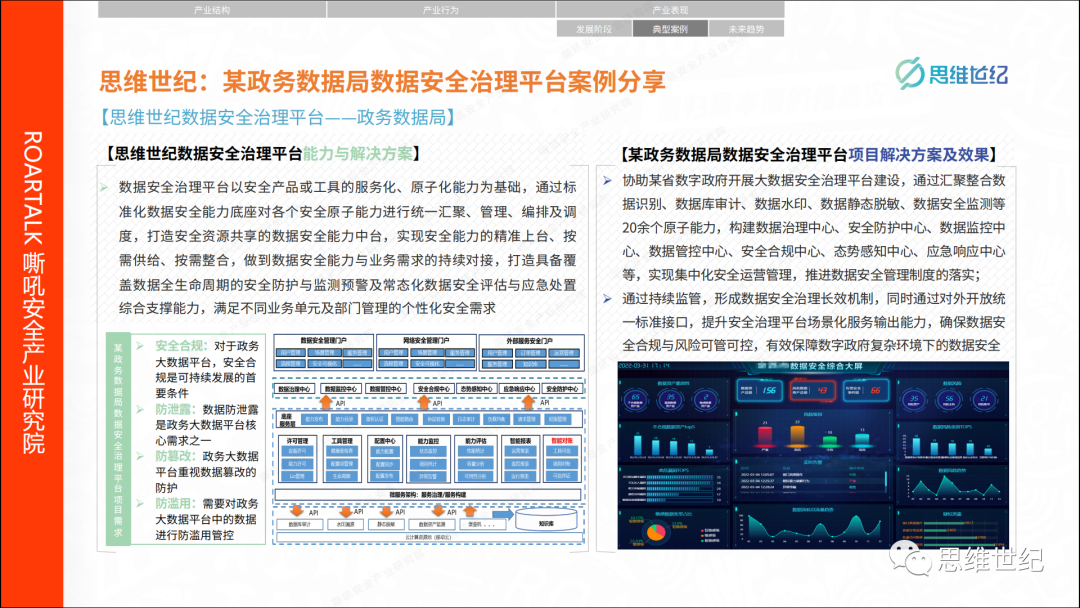The image size is (1080, 608).
Task: Click the 知识库 cylinder database shape
Action: pos(546,520)
